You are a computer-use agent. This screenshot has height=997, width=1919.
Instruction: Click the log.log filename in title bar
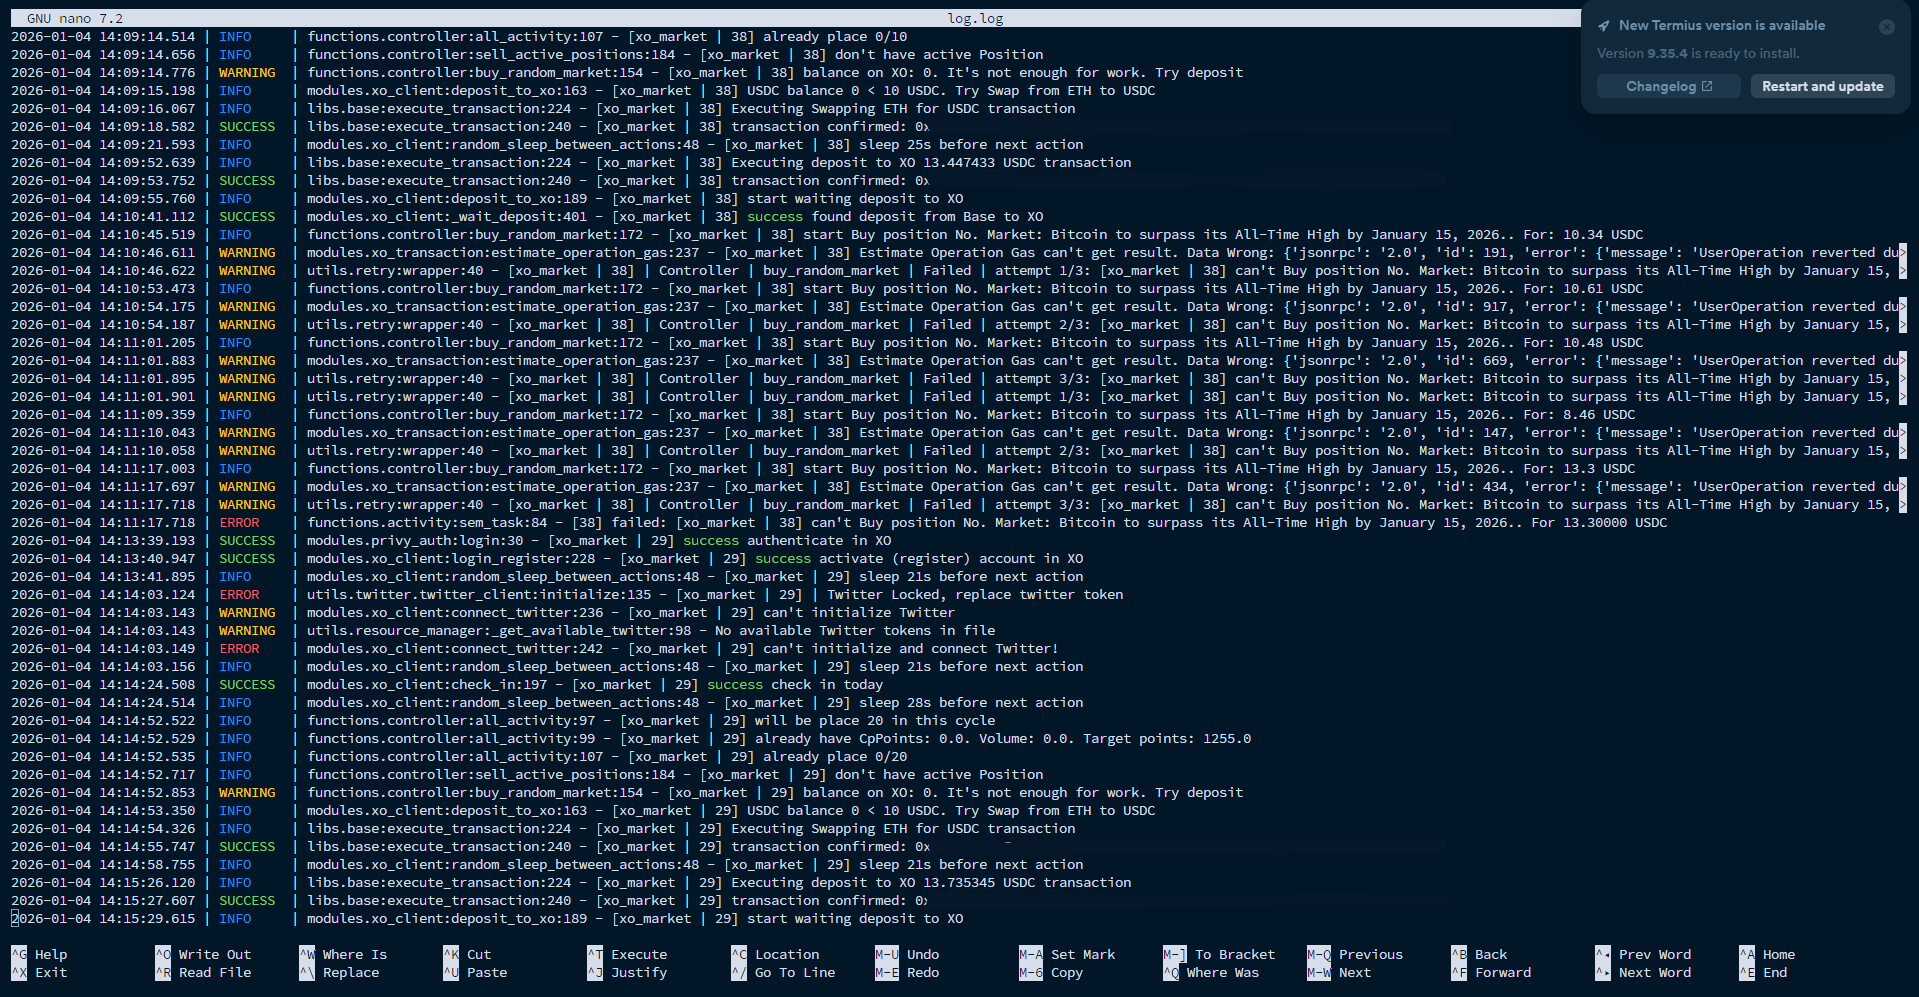(x=975, y=18)
